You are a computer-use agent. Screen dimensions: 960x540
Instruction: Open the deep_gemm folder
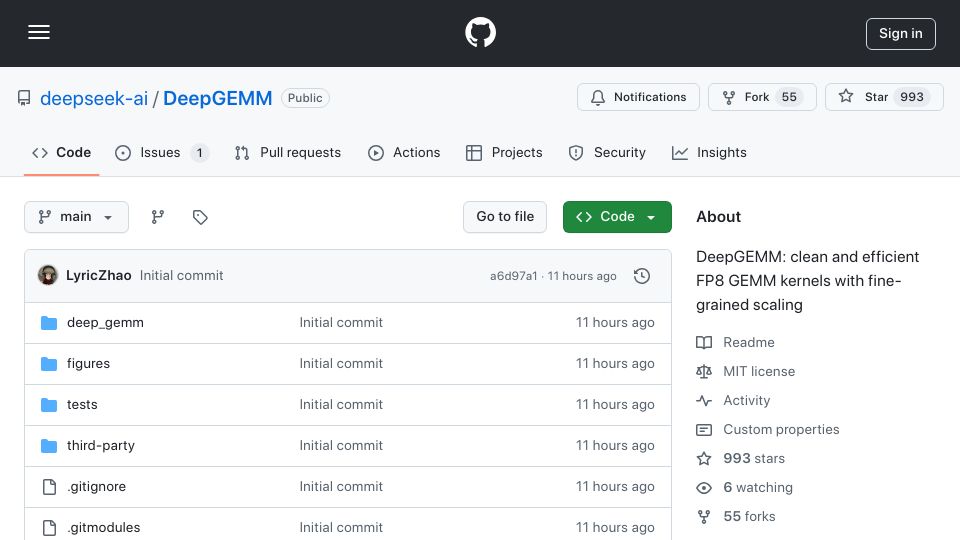tap(105, 323)
